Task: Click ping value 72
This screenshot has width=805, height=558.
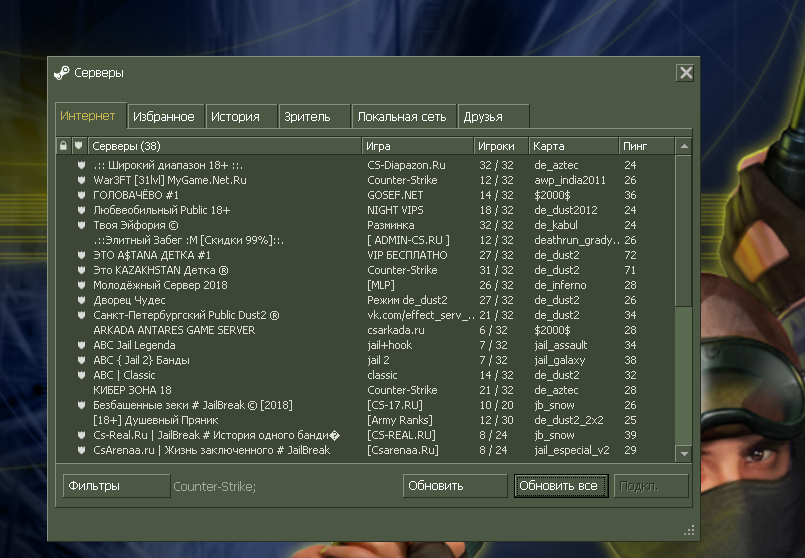Action: [x=630, y=255]
